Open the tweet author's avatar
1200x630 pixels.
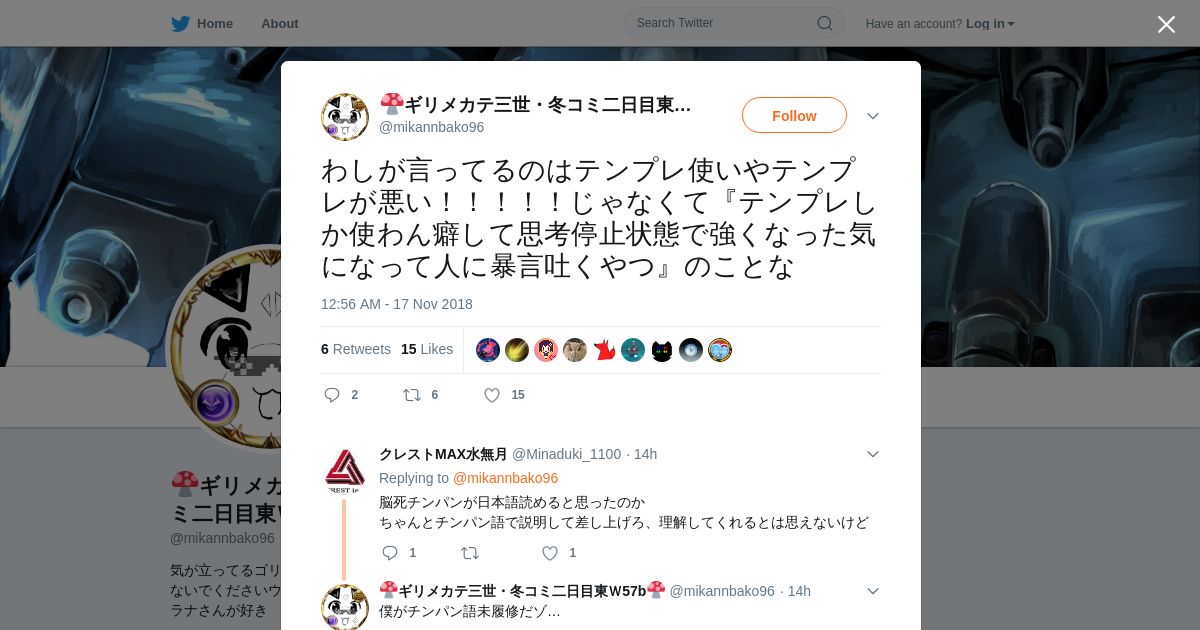pos(345,117)
